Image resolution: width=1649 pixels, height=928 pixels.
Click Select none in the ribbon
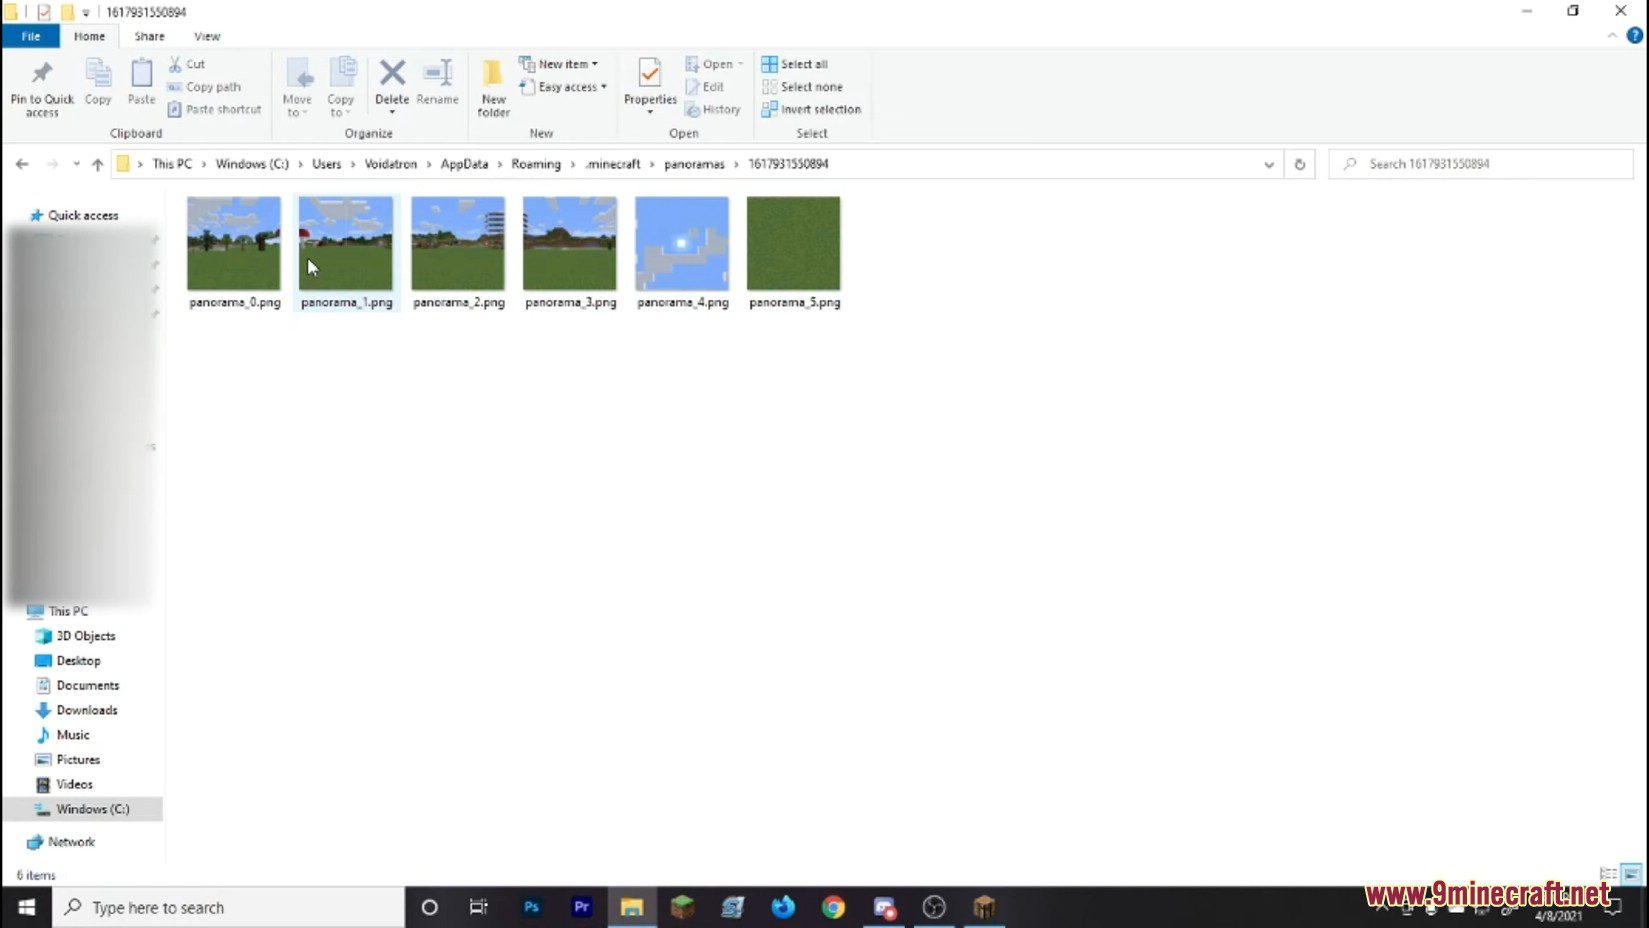click(802, 87)
